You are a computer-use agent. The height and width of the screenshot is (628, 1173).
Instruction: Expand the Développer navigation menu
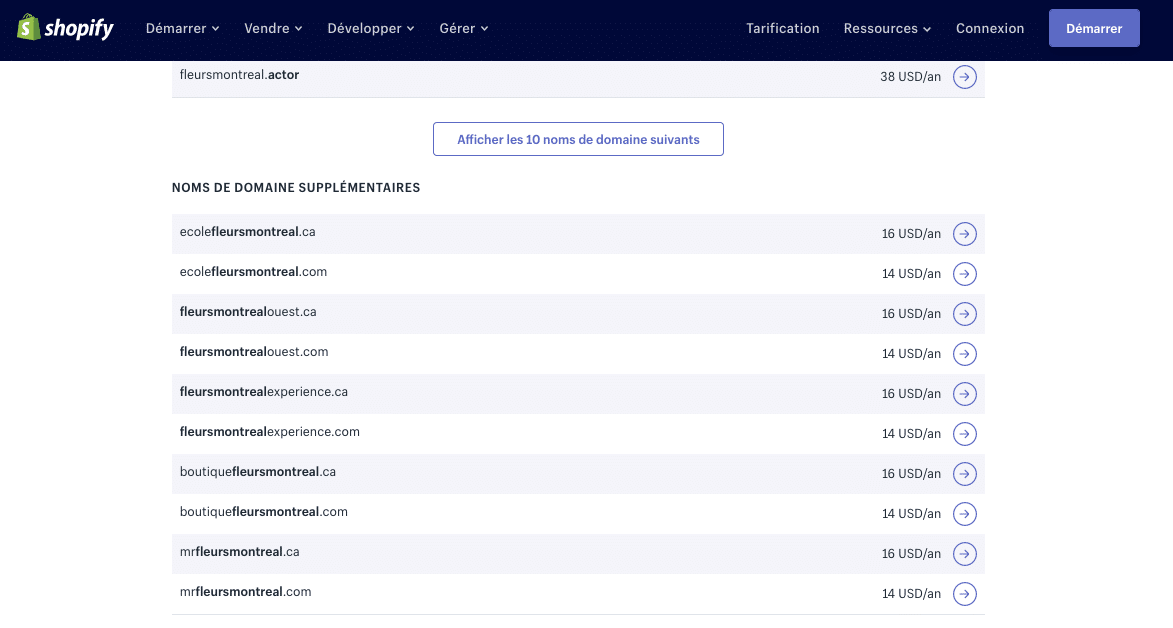[370, 29]
